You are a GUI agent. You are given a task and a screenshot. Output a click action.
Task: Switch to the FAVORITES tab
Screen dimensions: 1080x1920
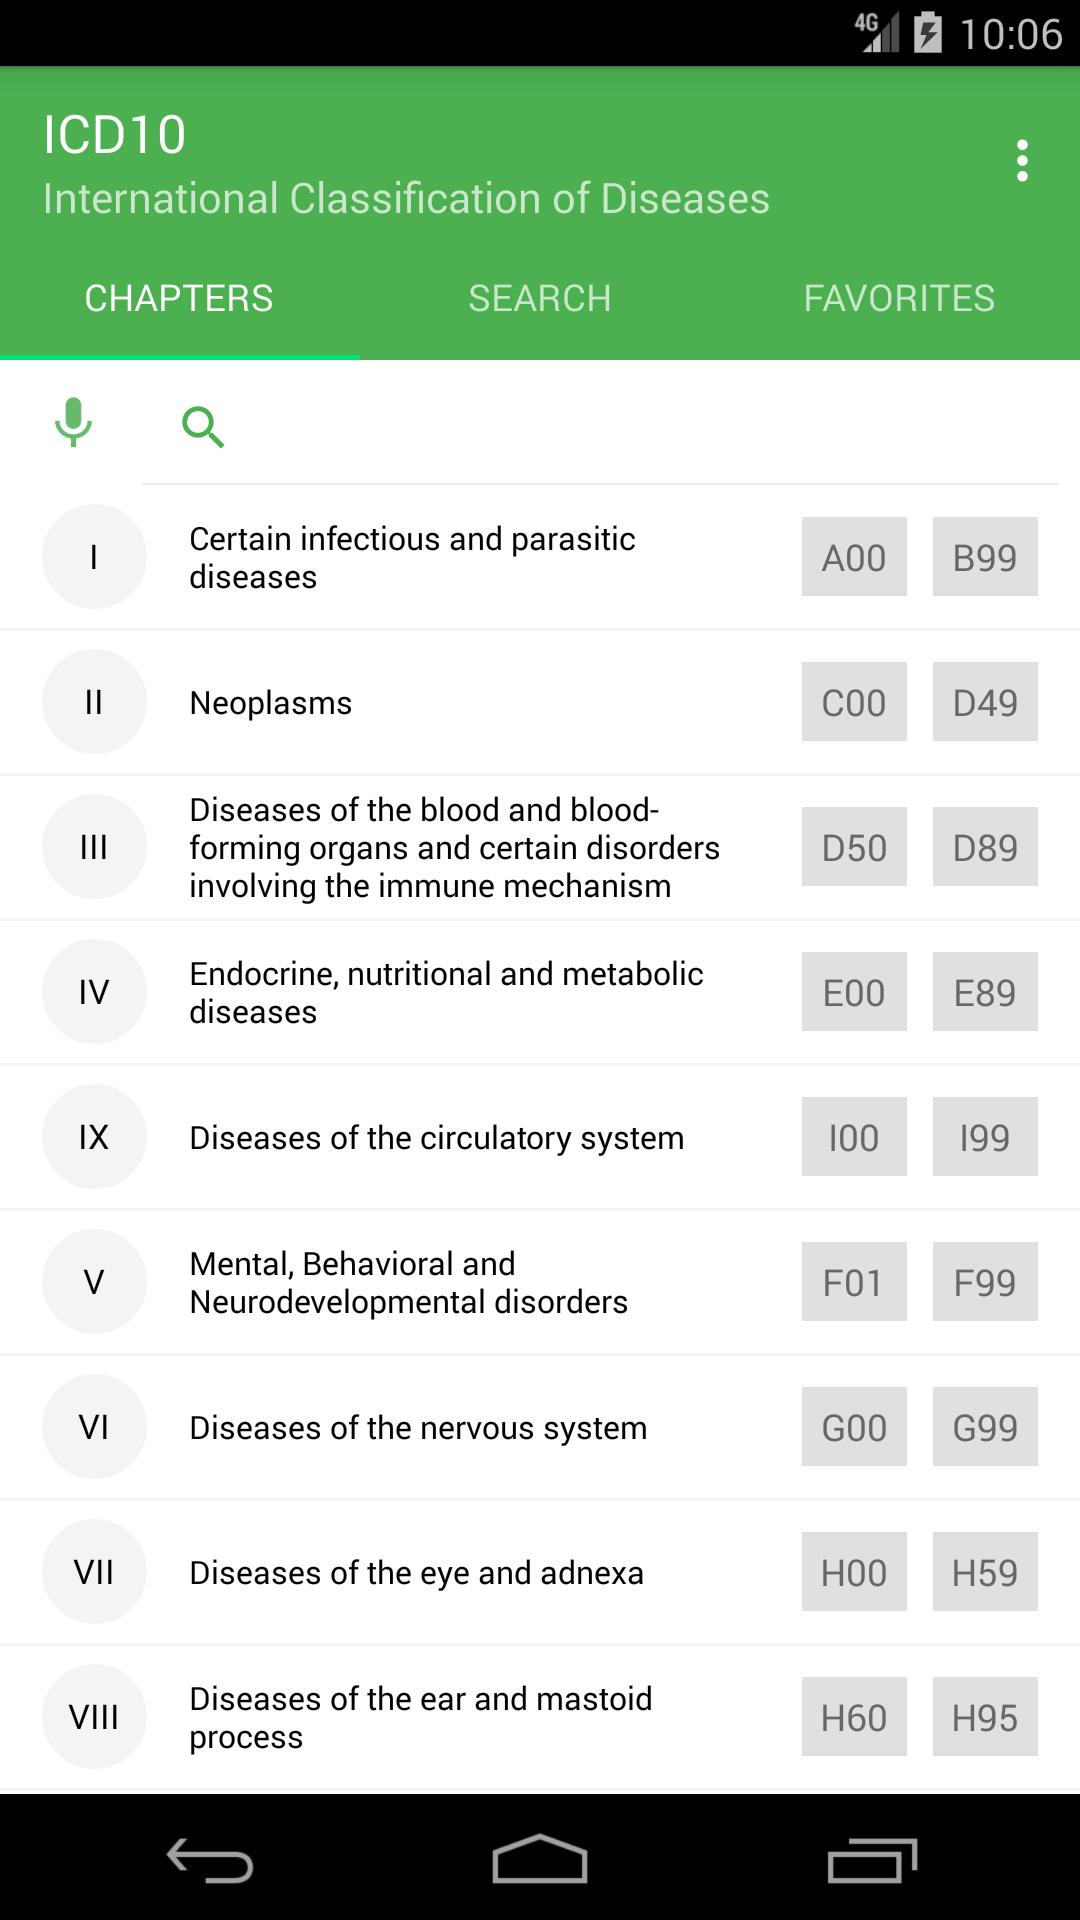[x=899, y=298]
